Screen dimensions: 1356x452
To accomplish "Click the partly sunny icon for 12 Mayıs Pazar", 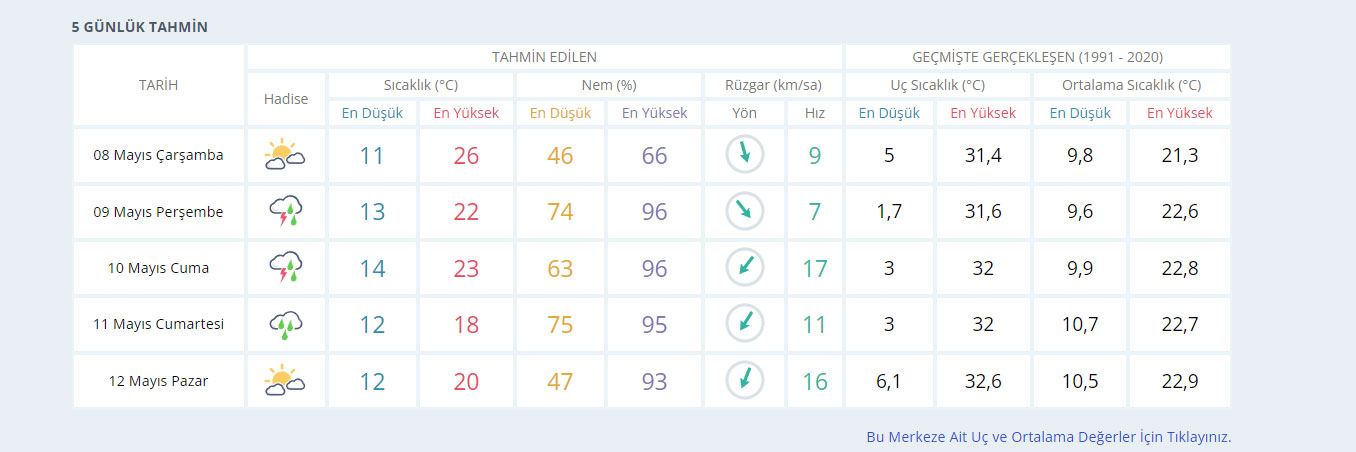I will point(285,381).
